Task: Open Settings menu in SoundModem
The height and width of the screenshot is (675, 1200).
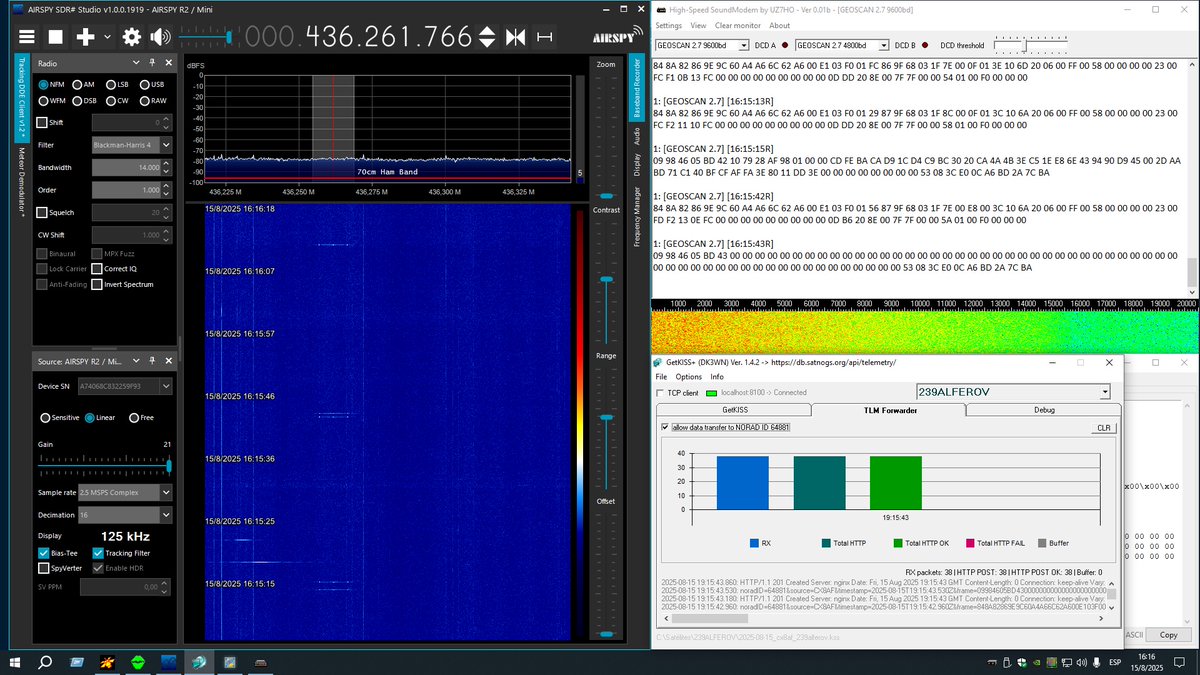Action: (x=669, y=25)
